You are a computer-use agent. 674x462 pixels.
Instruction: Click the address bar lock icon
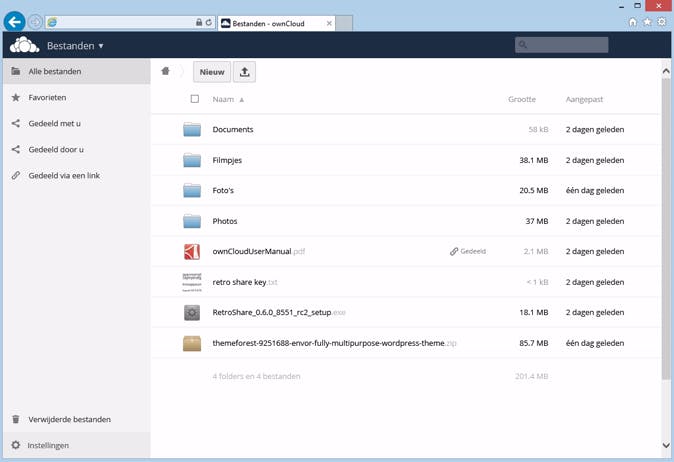(x=199, y=22)
